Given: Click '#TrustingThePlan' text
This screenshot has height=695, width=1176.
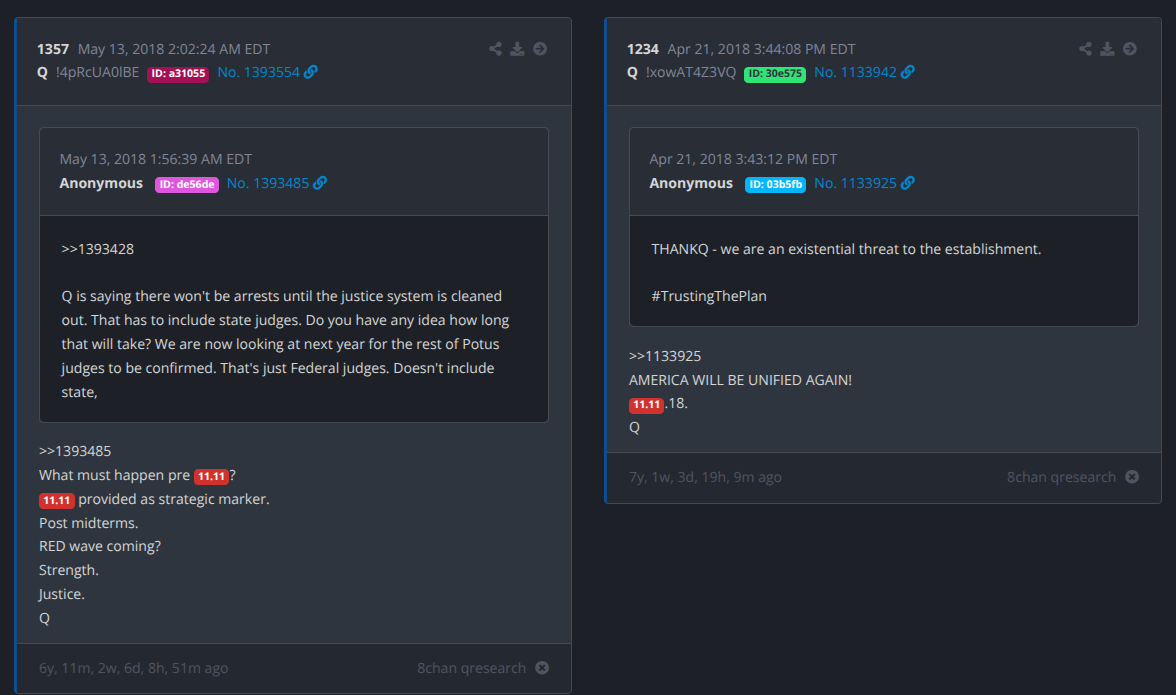Looking at the screenshot, I should pos(709,296).
